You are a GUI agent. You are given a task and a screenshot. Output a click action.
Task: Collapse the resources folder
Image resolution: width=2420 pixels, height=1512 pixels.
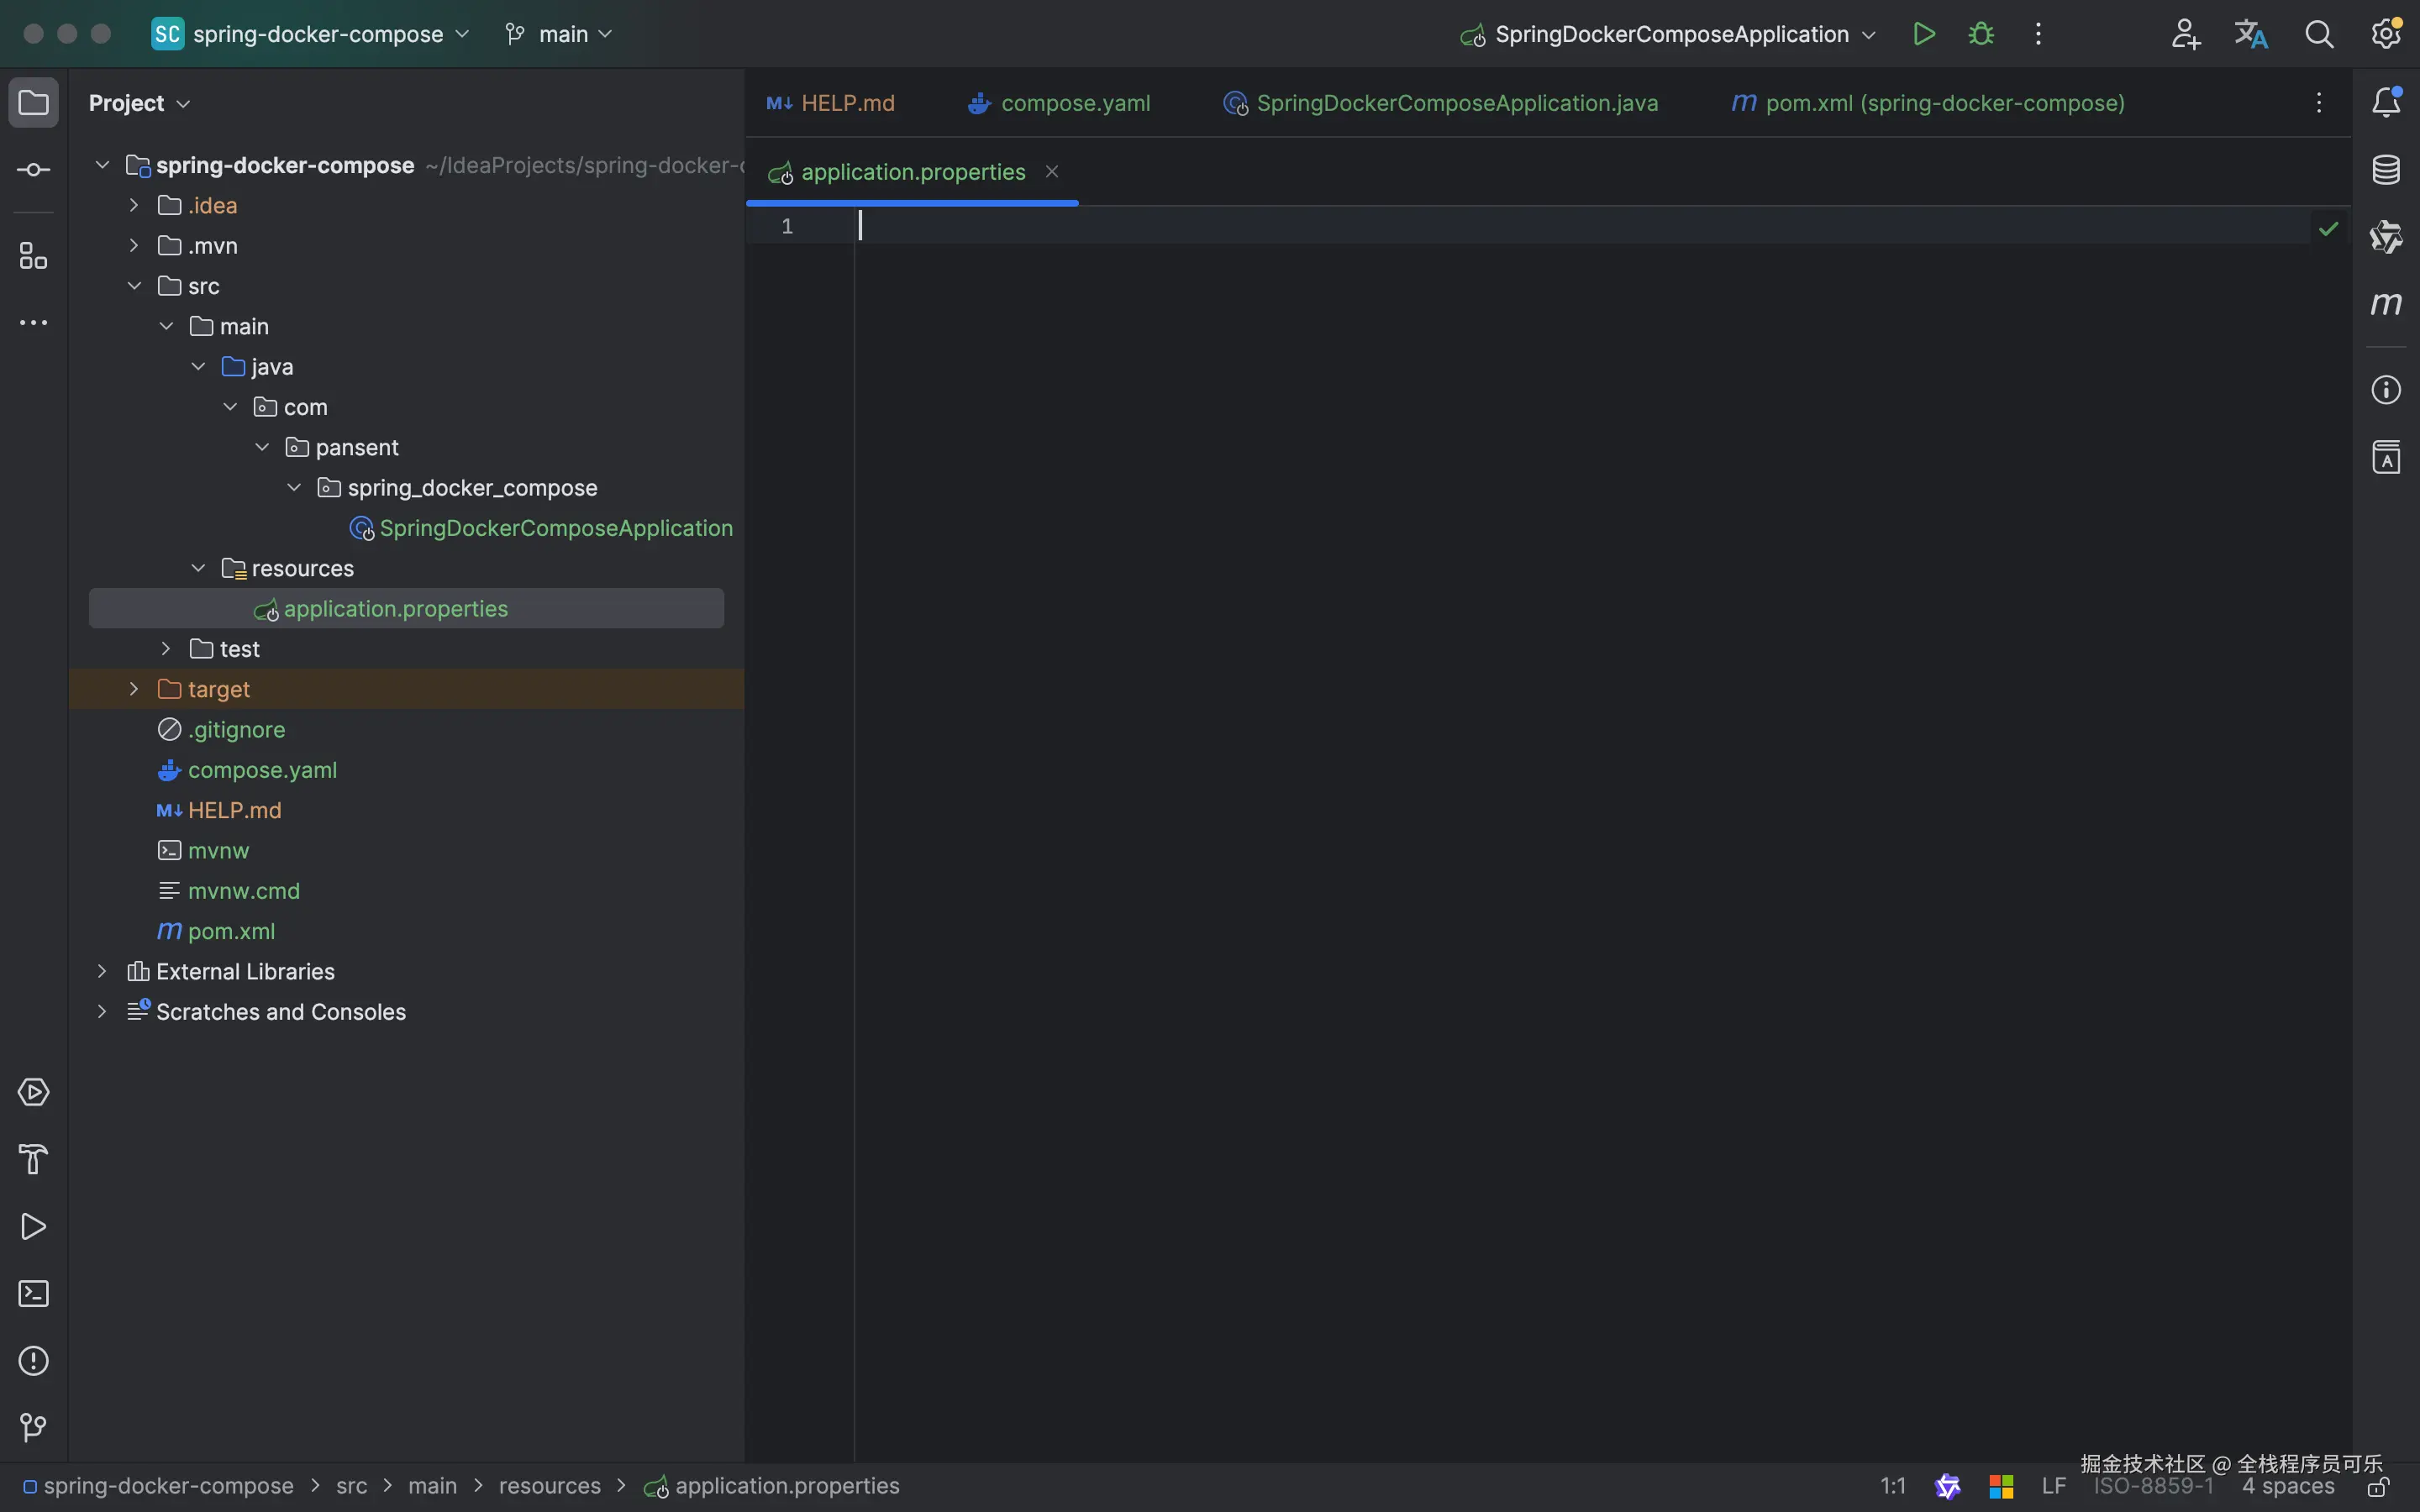[x=198, y=568]
